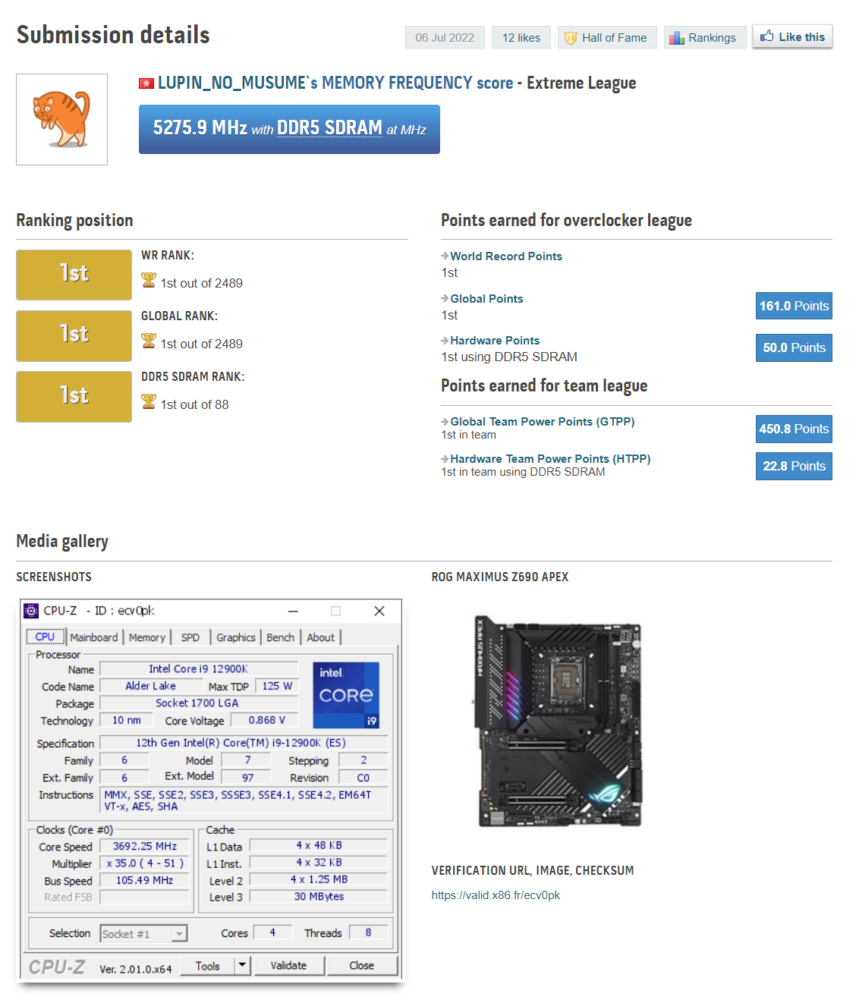Click the Hall of Fame button
This screenshot has width=856, height=1000.
[605, 38]
